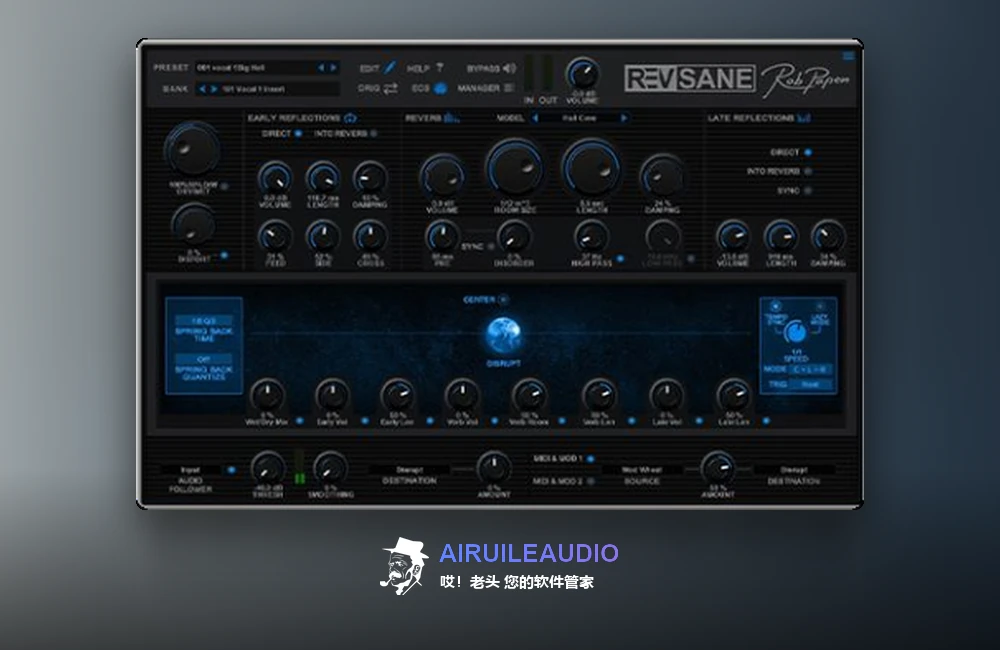Click the Reverb Room Size knob
The width and height of the screenshot is (1000, 650).
[x=515, y=169]
